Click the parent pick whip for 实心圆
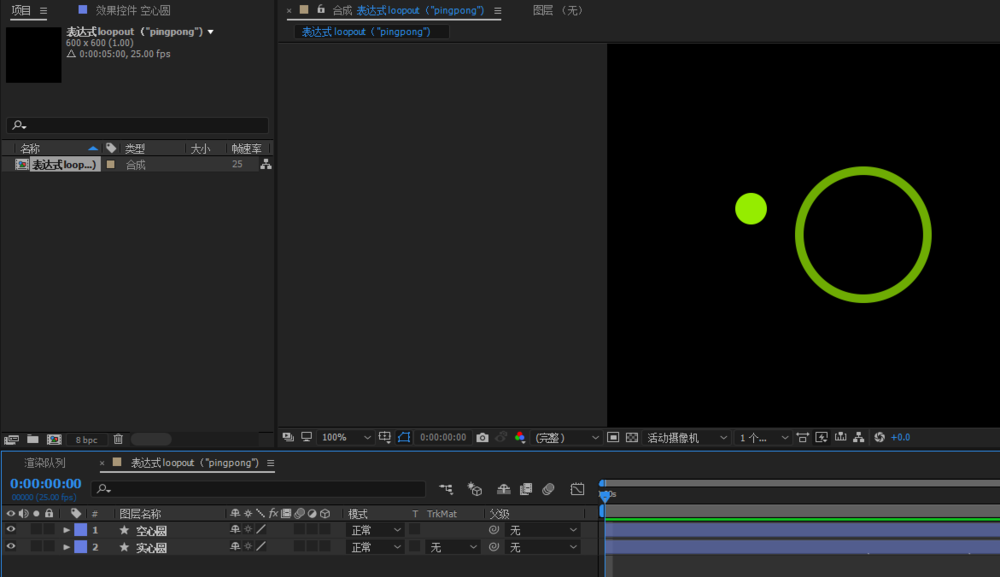This screenshot has height=577, width=1000. tap(494, 547)
